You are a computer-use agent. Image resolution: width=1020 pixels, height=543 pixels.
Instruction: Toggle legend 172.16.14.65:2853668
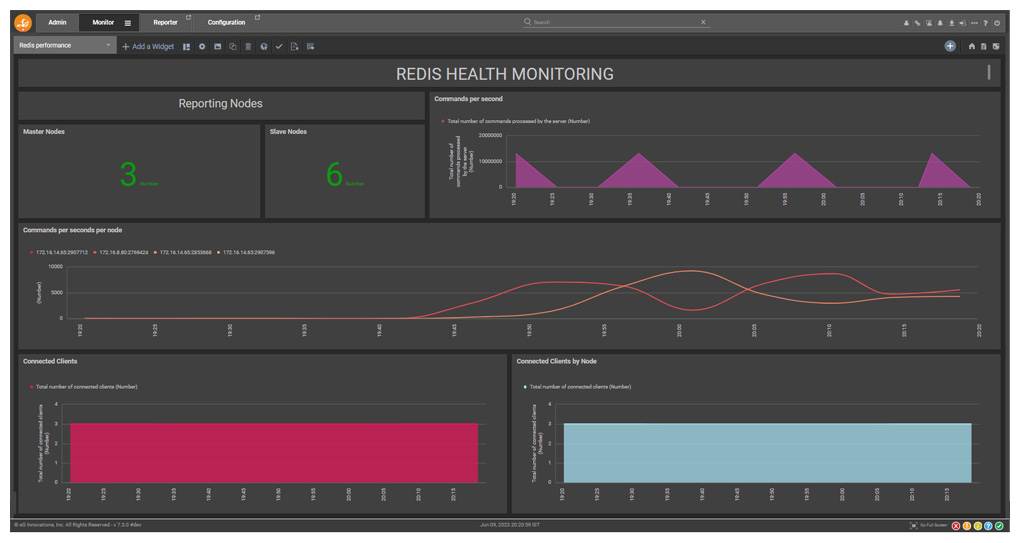click(x=183, y=252)
